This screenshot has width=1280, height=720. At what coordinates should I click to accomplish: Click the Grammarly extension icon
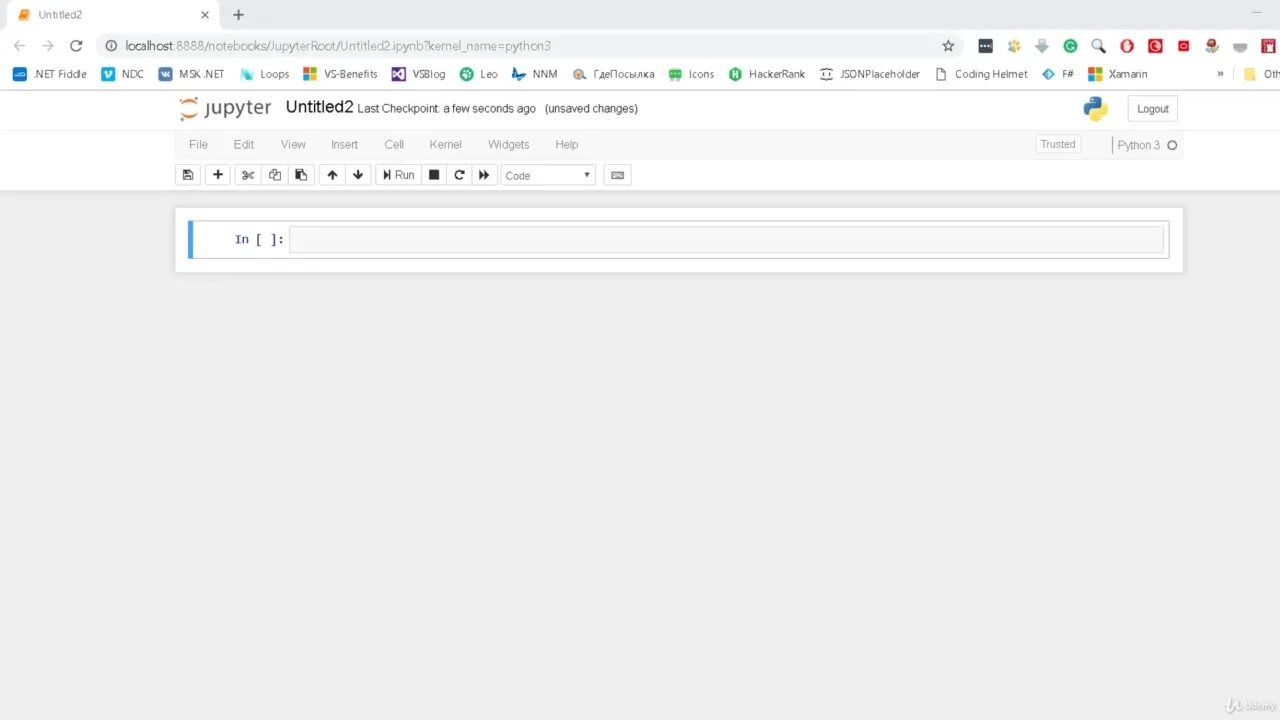[1070, 46]
